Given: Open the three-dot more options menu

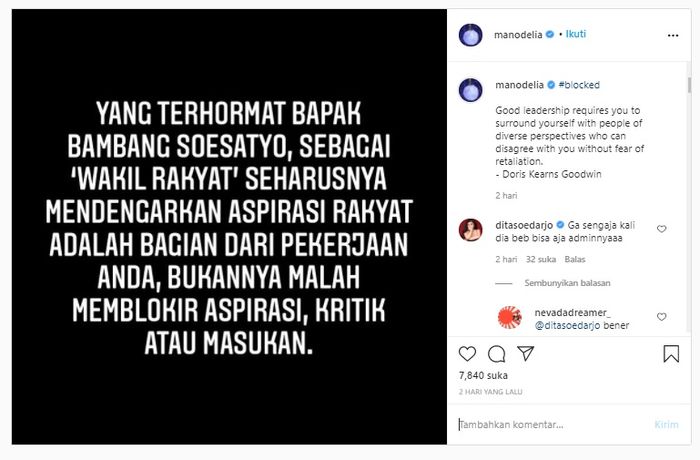Looking at the screenshot, I should [673, 35].
